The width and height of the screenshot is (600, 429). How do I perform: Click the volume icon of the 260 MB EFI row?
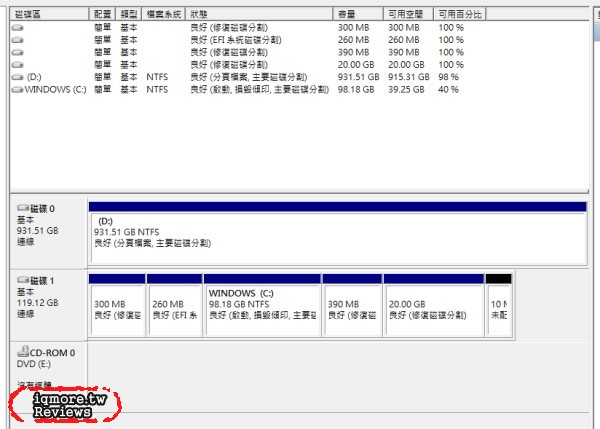[18, 40]
